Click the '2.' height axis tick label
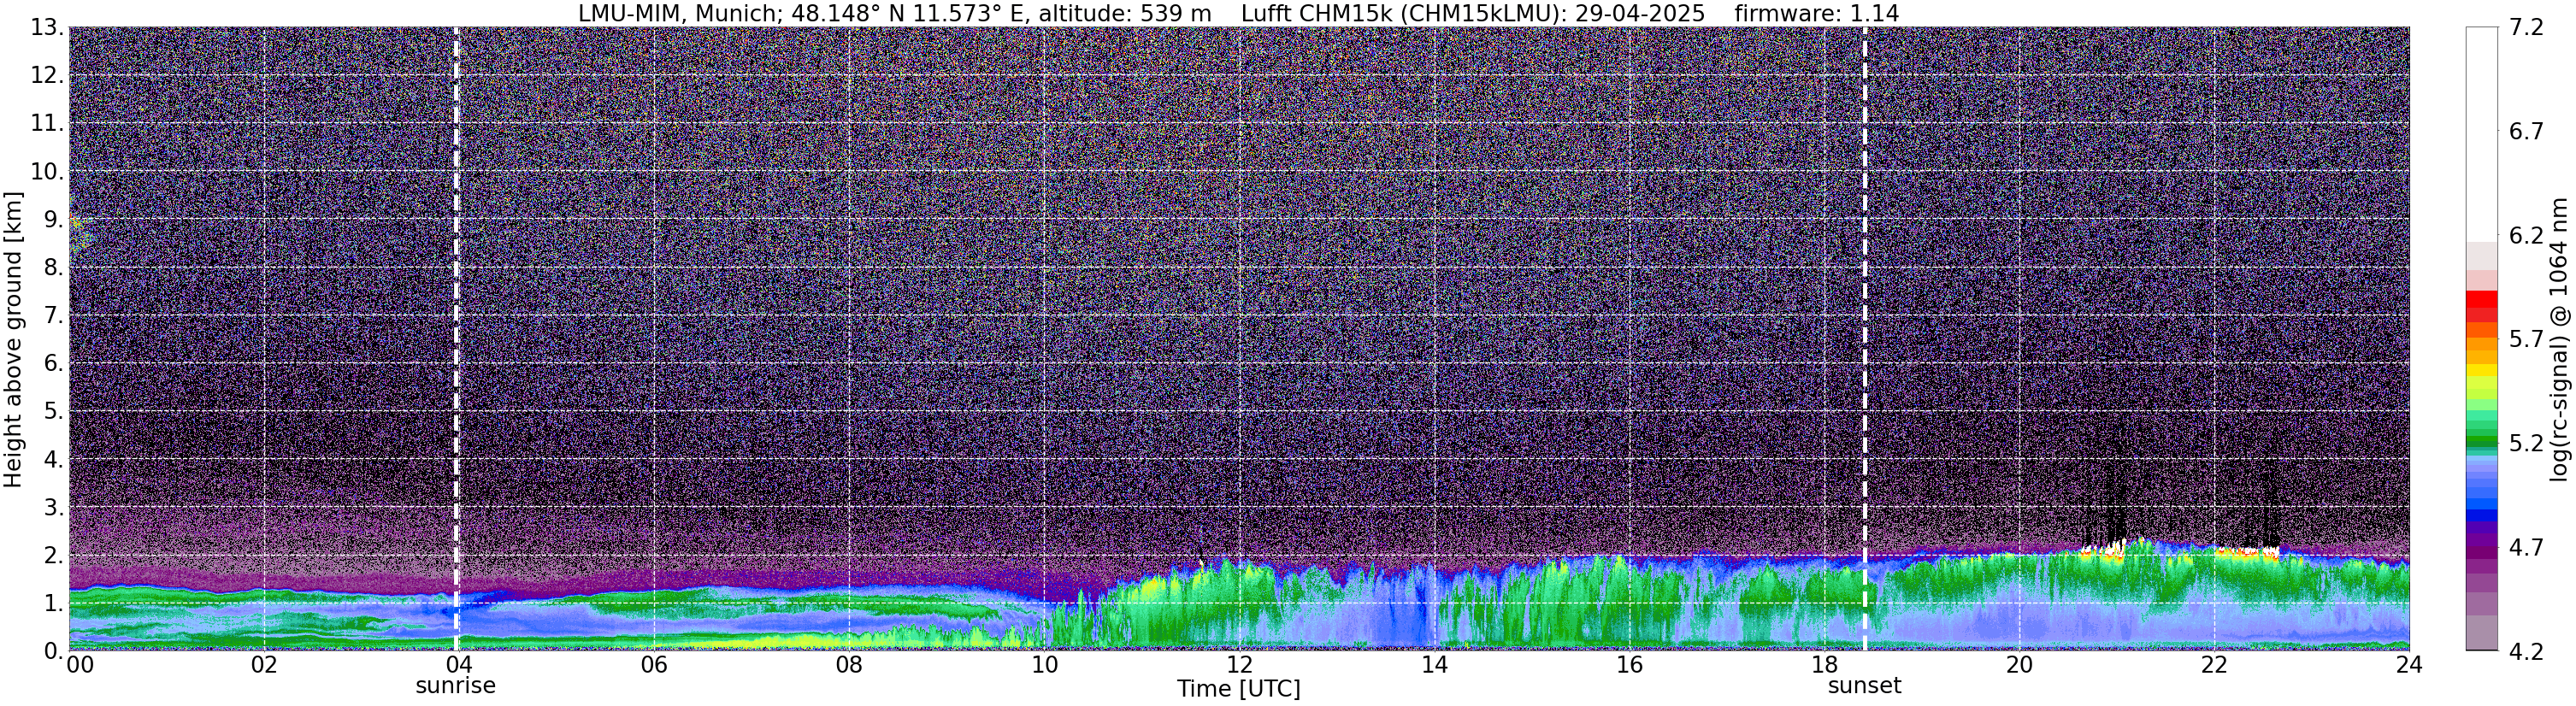 54,556
